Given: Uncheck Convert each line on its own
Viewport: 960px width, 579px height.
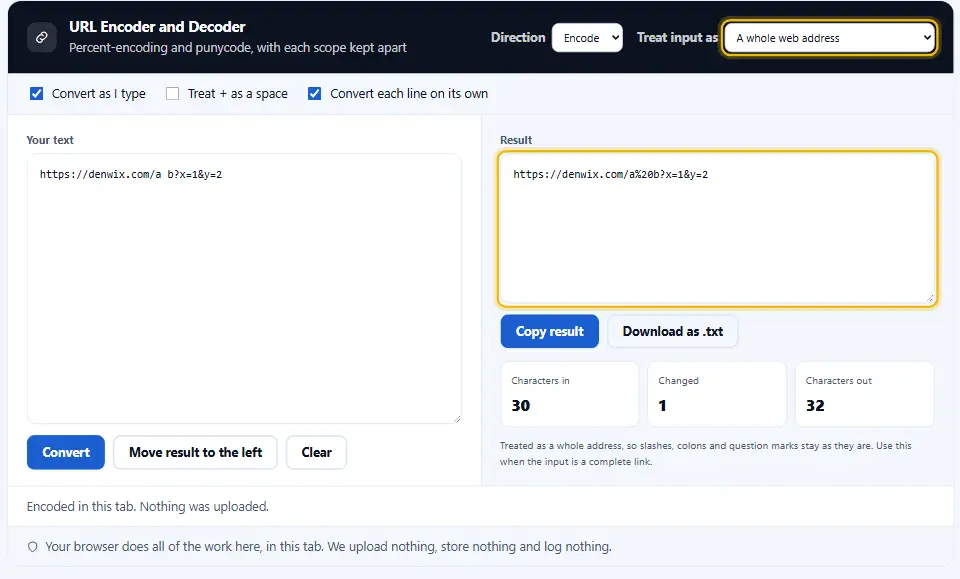Looking at the screenshot, I should click(315, 94).
